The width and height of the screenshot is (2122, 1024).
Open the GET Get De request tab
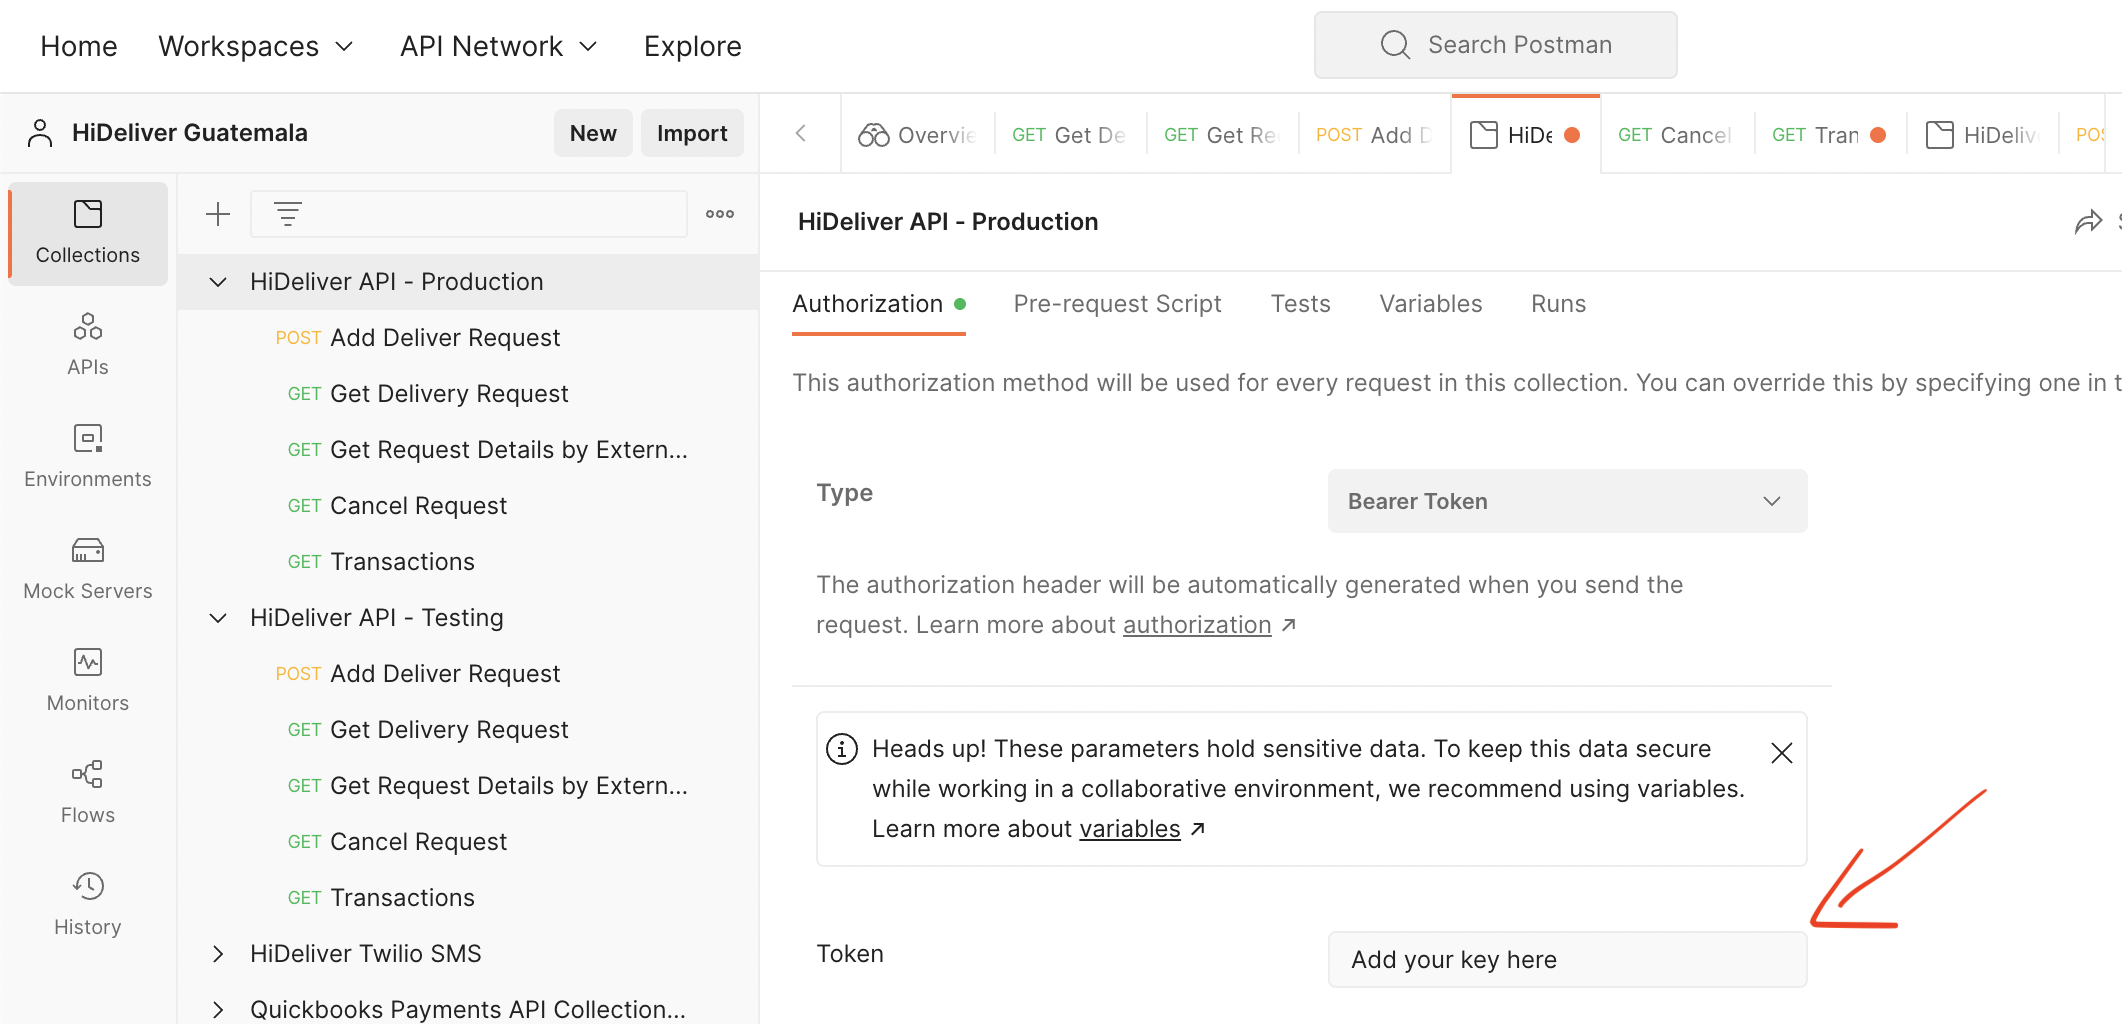[x=1070, y=135]
